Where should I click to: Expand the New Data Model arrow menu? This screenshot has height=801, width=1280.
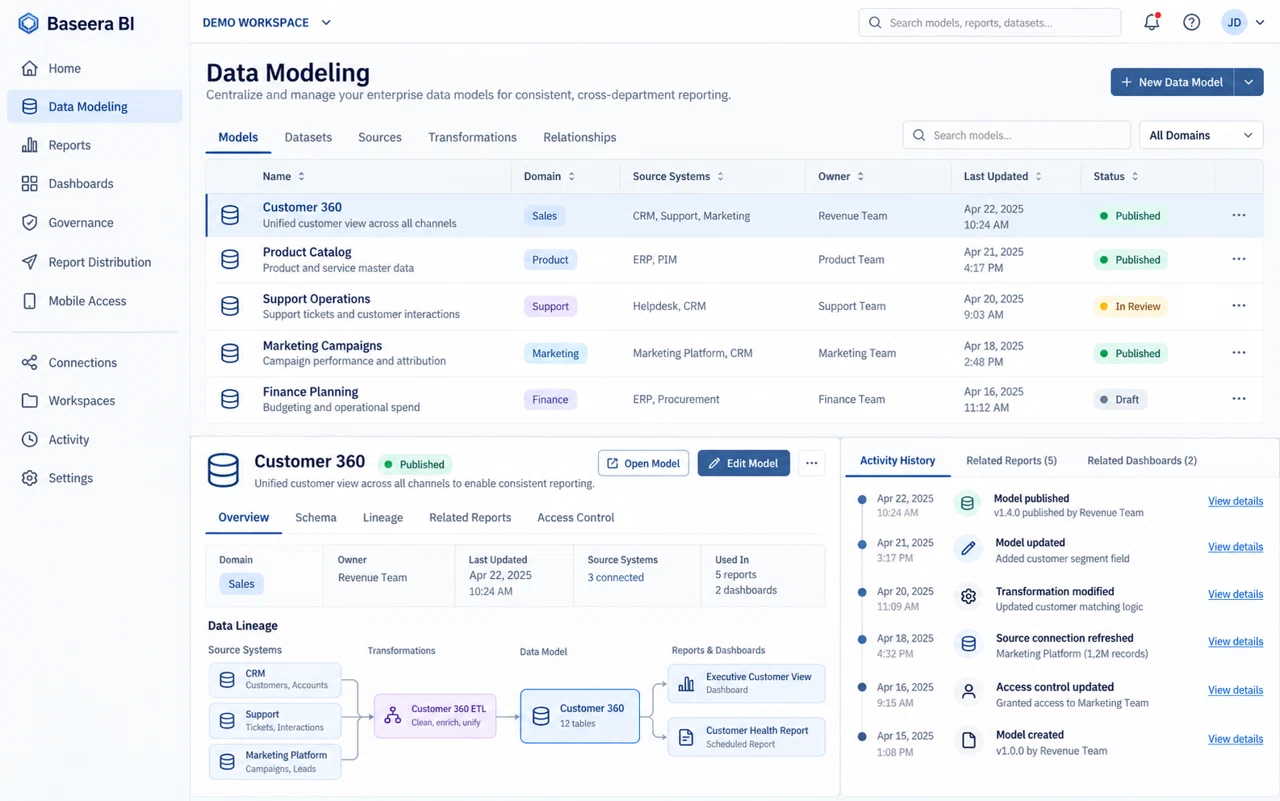(1249, 82)
